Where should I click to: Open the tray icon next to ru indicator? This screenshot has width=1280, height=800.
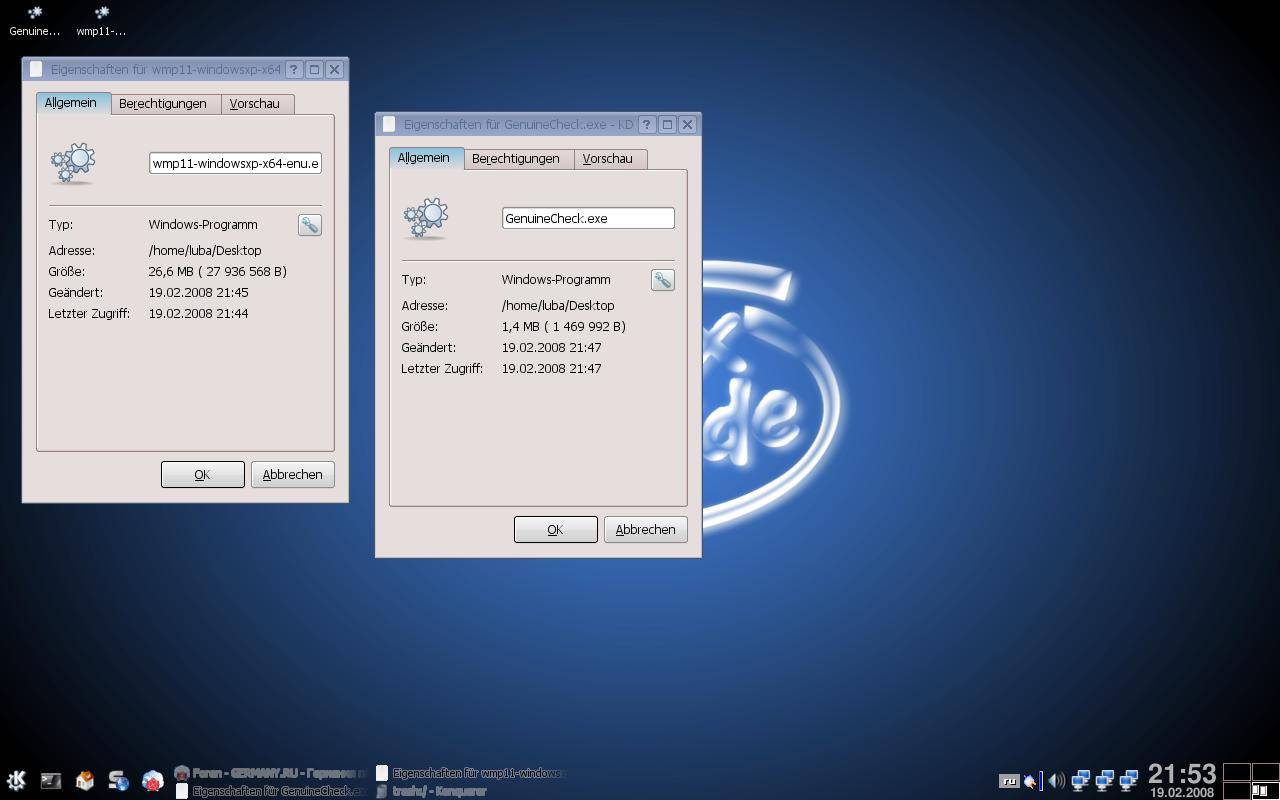click(x=1031, y=781)
